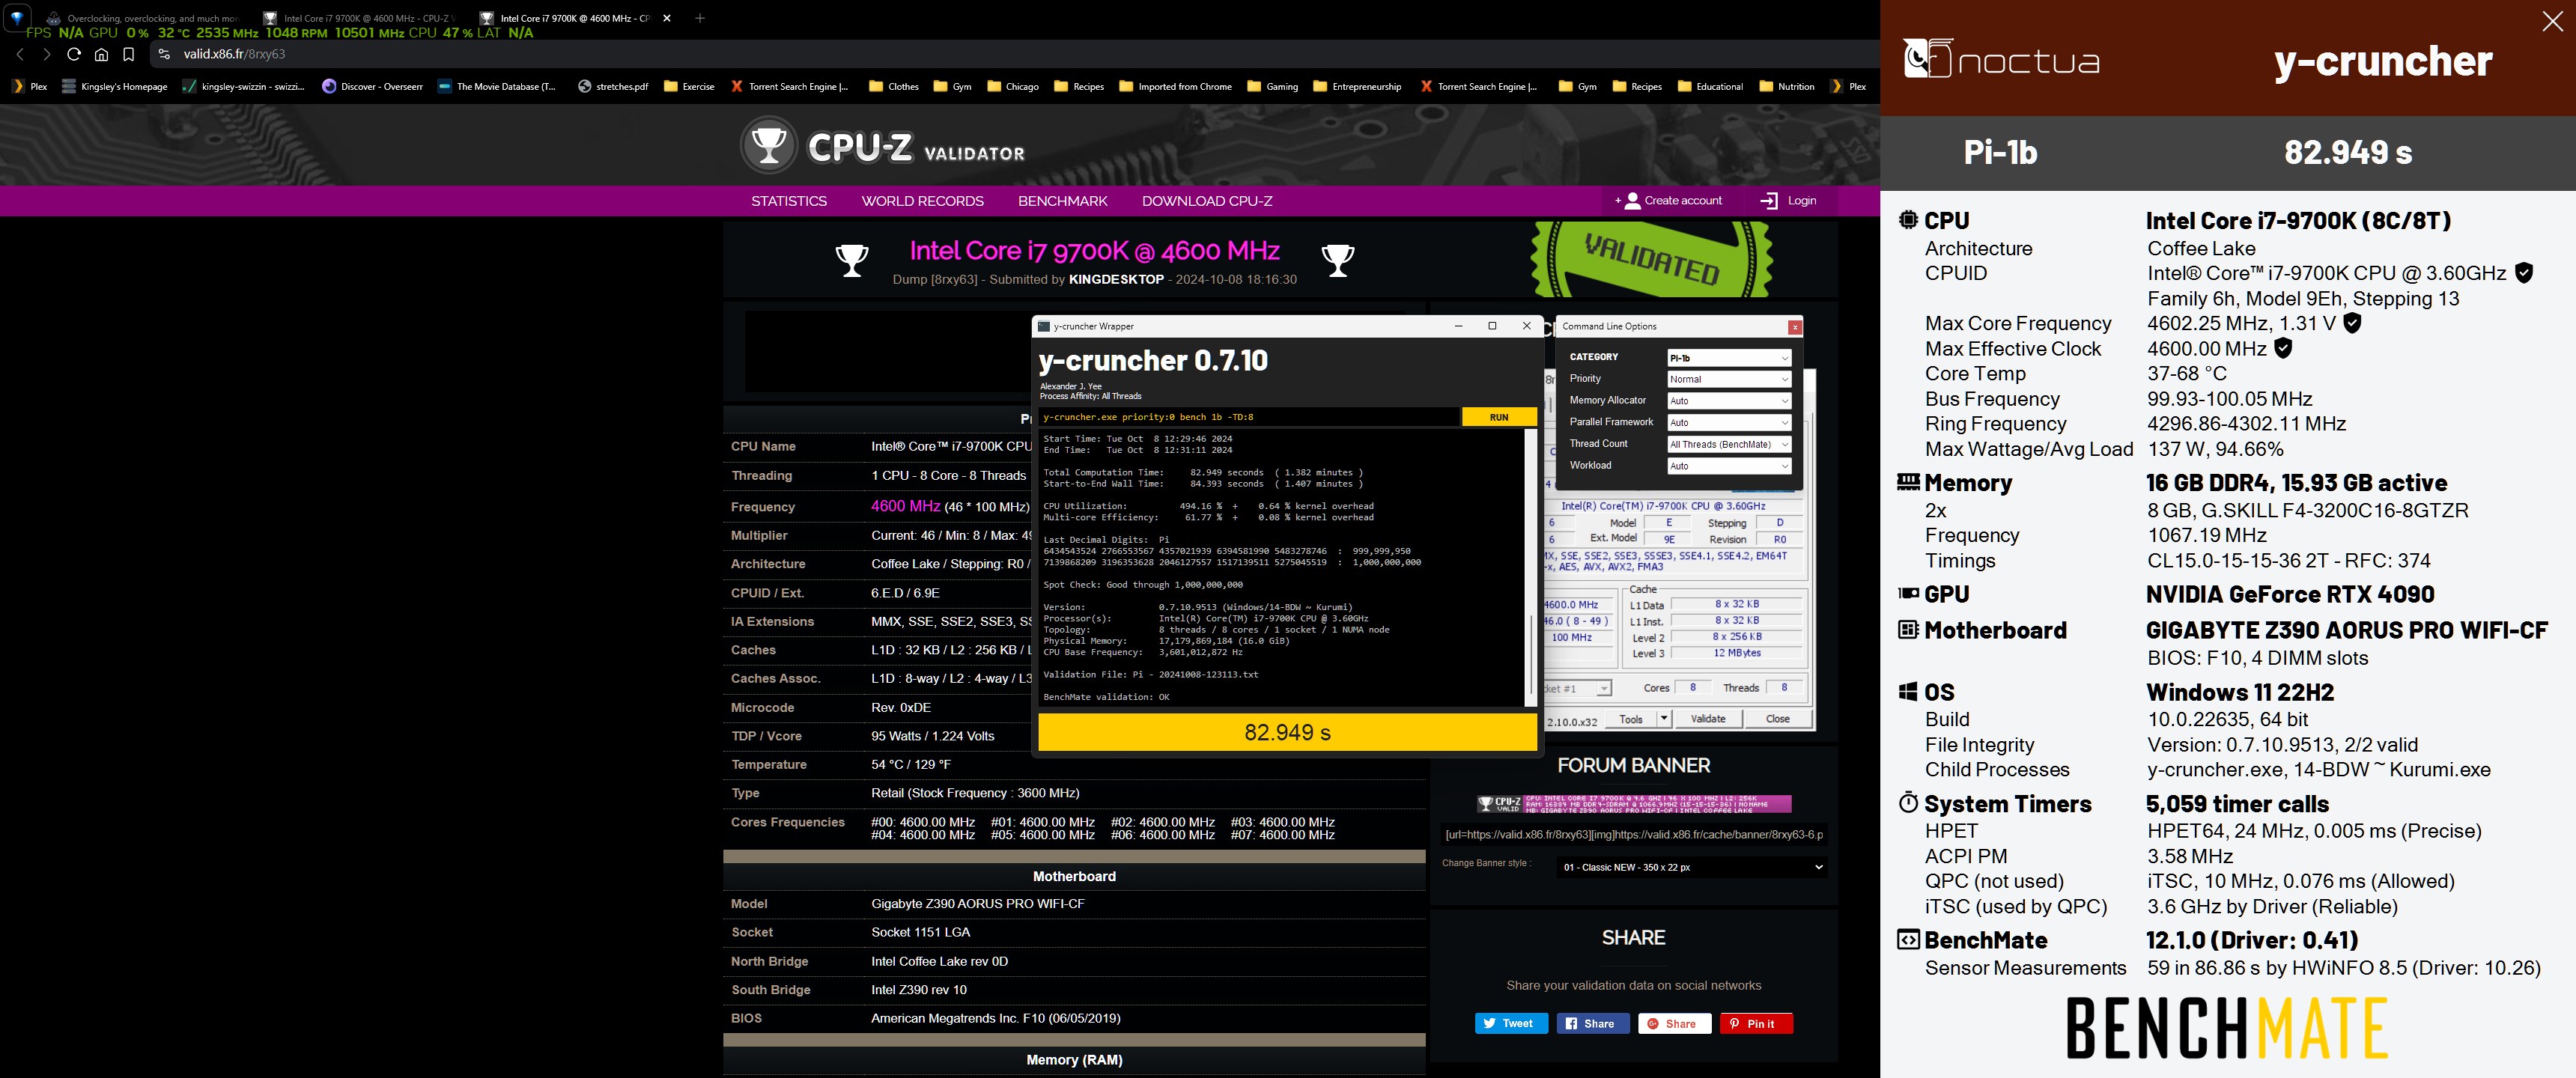This screenshot has height=1078, width=2576.
Task: Open the Workload dropdown
Action: 1728,466
